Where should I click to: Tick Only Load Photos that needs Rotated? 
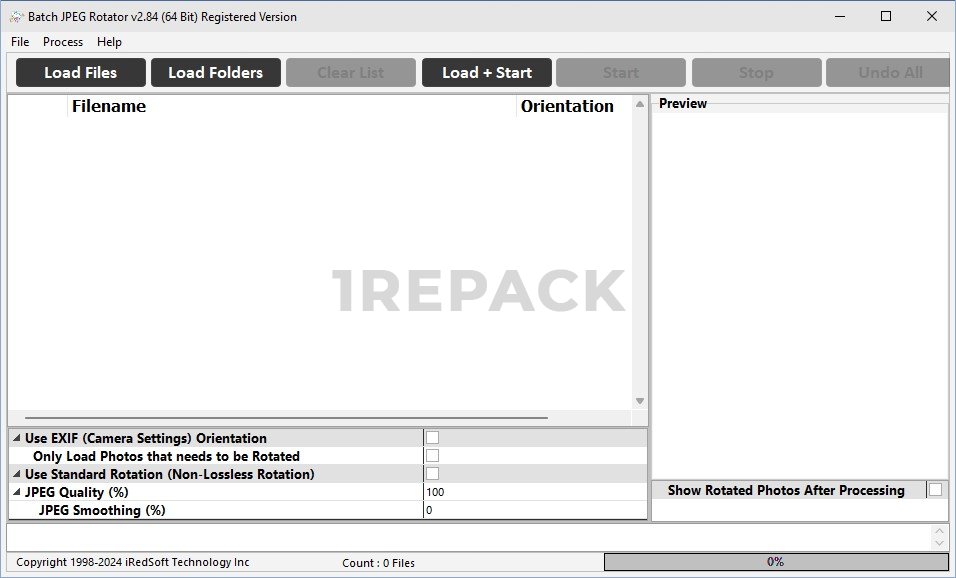click(432, 456)
